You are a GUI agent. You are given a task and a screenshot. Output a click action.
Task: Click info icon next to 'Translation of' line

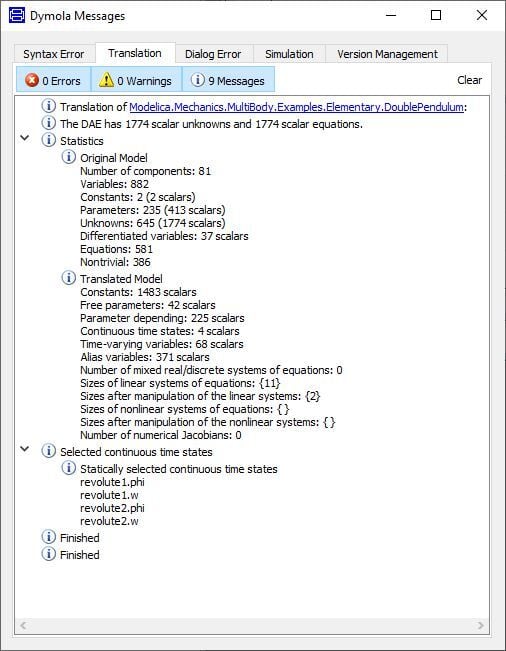[x=49, y=106]
